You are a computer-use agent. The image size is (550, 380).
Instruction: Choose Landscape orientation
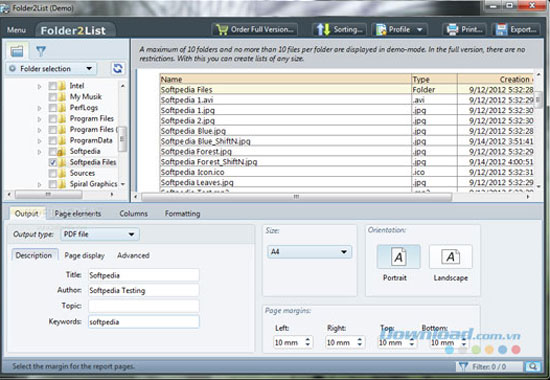click(450, 263)
